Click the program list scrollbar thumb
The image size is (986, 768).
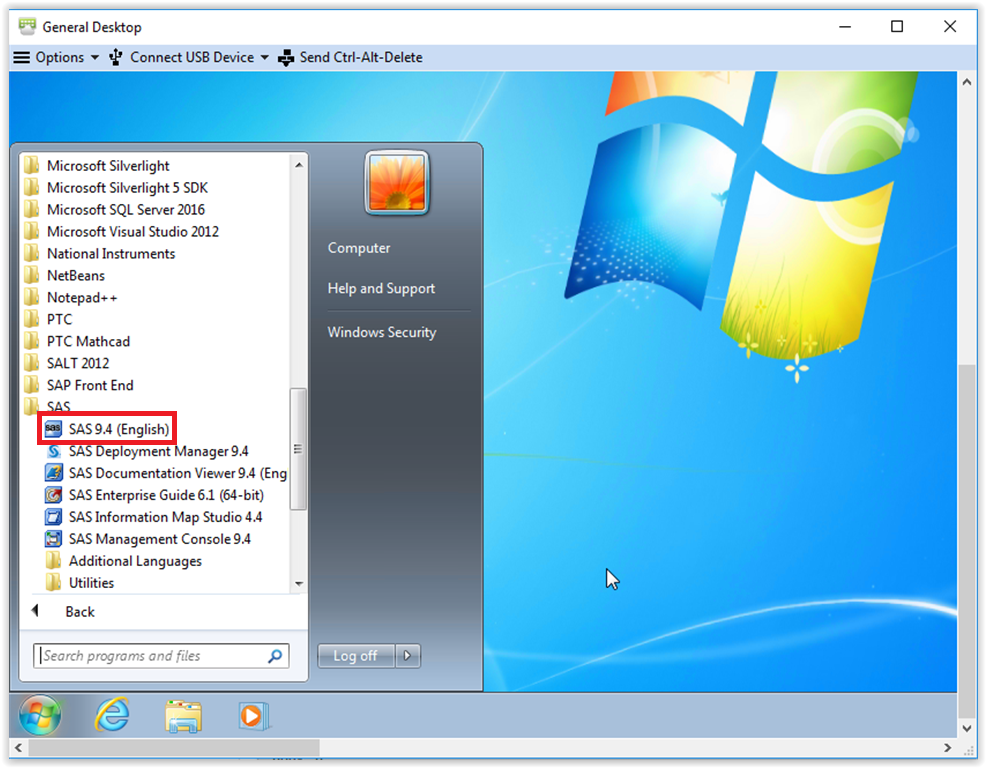299,448
